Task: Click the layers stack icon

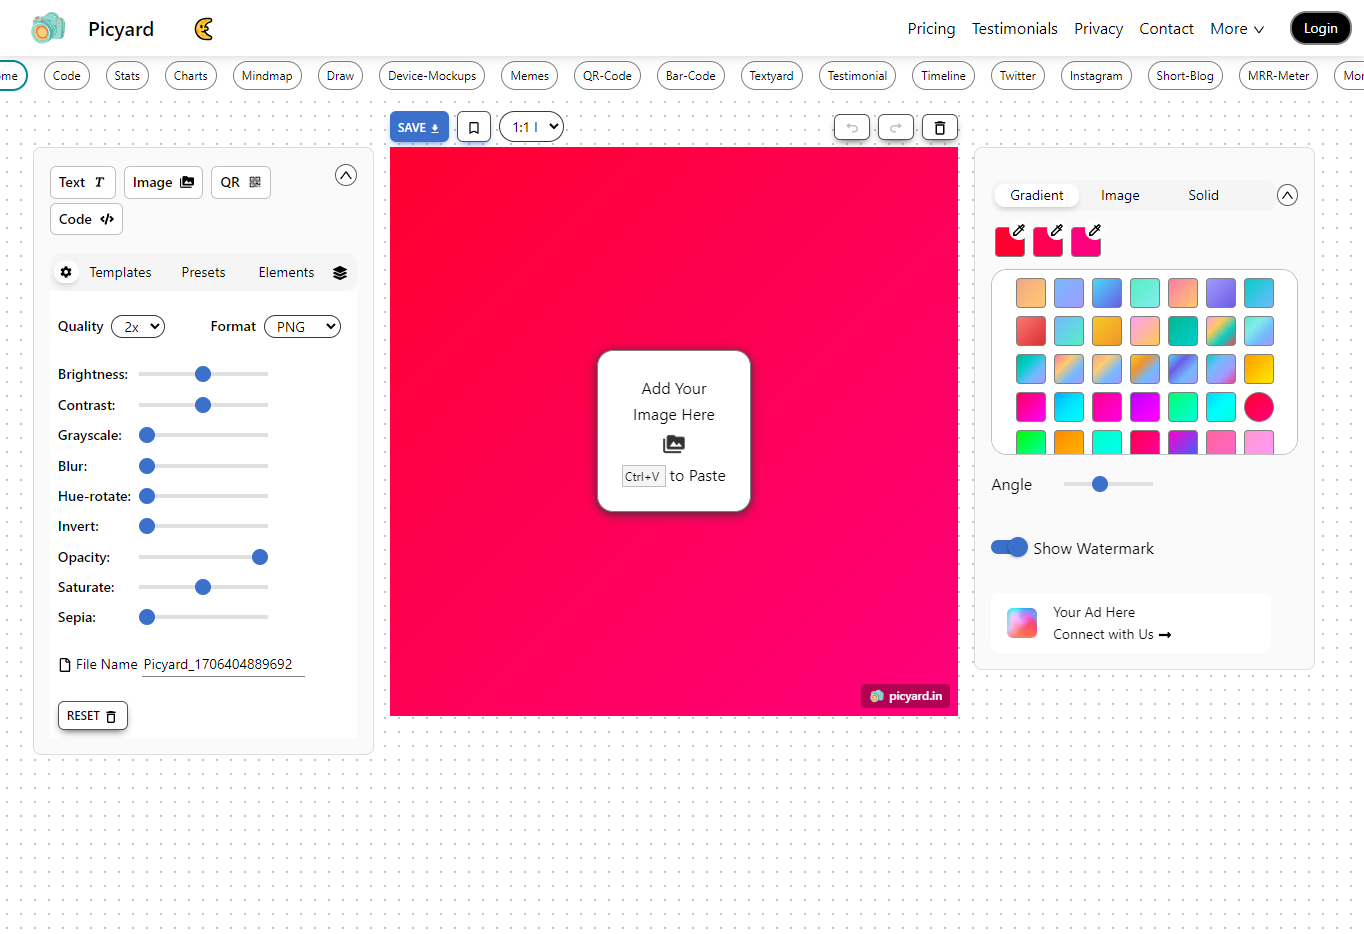Action: 340,273
